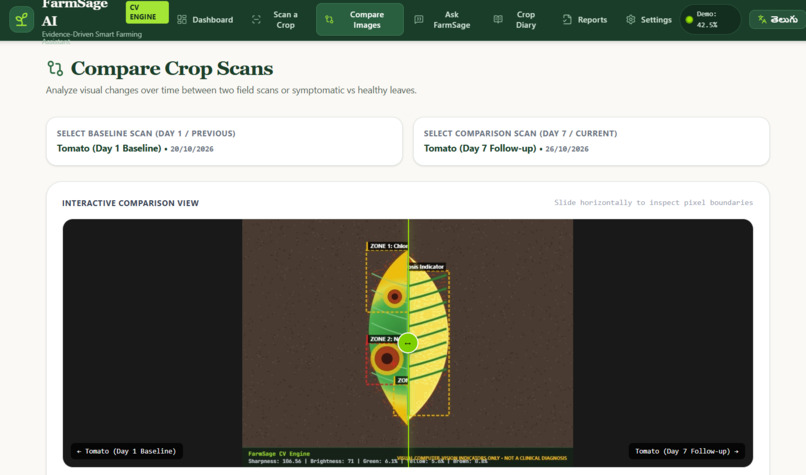Click the "Compare Crop Scans" heading text

coord(172,68)
